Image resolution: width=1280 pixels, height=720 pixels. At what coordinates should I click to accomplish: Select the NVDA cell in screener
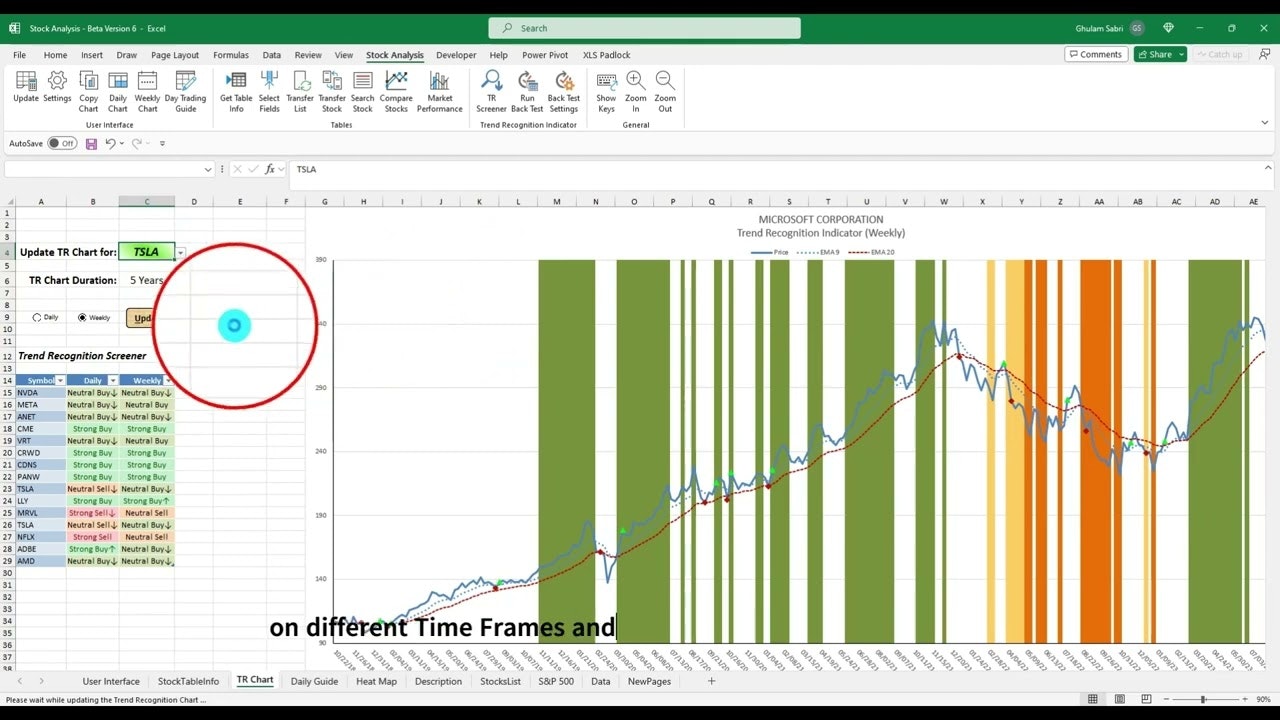pos(41,393)
